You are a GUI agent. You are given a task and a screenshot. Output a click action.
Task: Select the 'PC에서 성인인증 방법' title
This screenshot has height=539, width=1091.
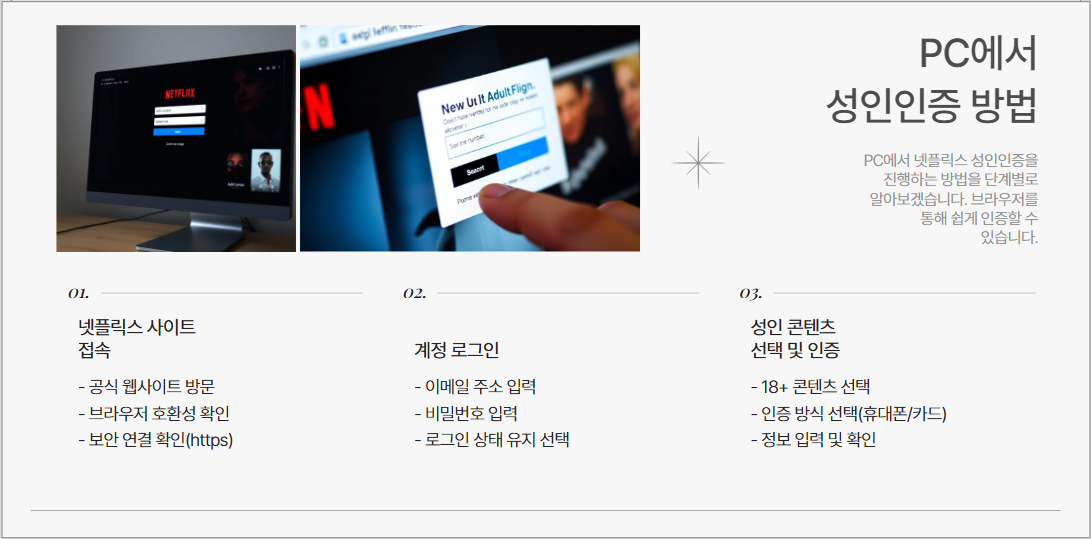point(932,80)
